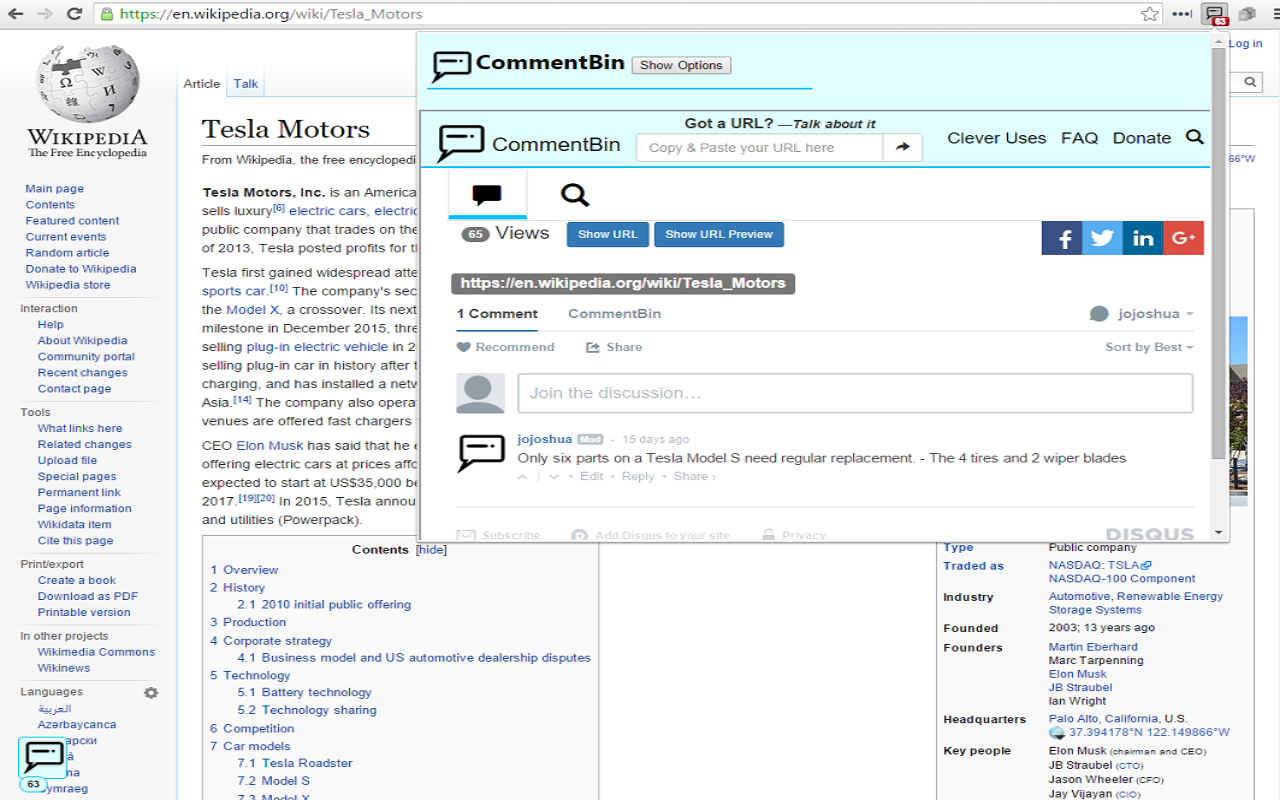The height and width of the screenshot is (800, 1280).
Task: Click Download as PDF
Action: tap(88, 597)
